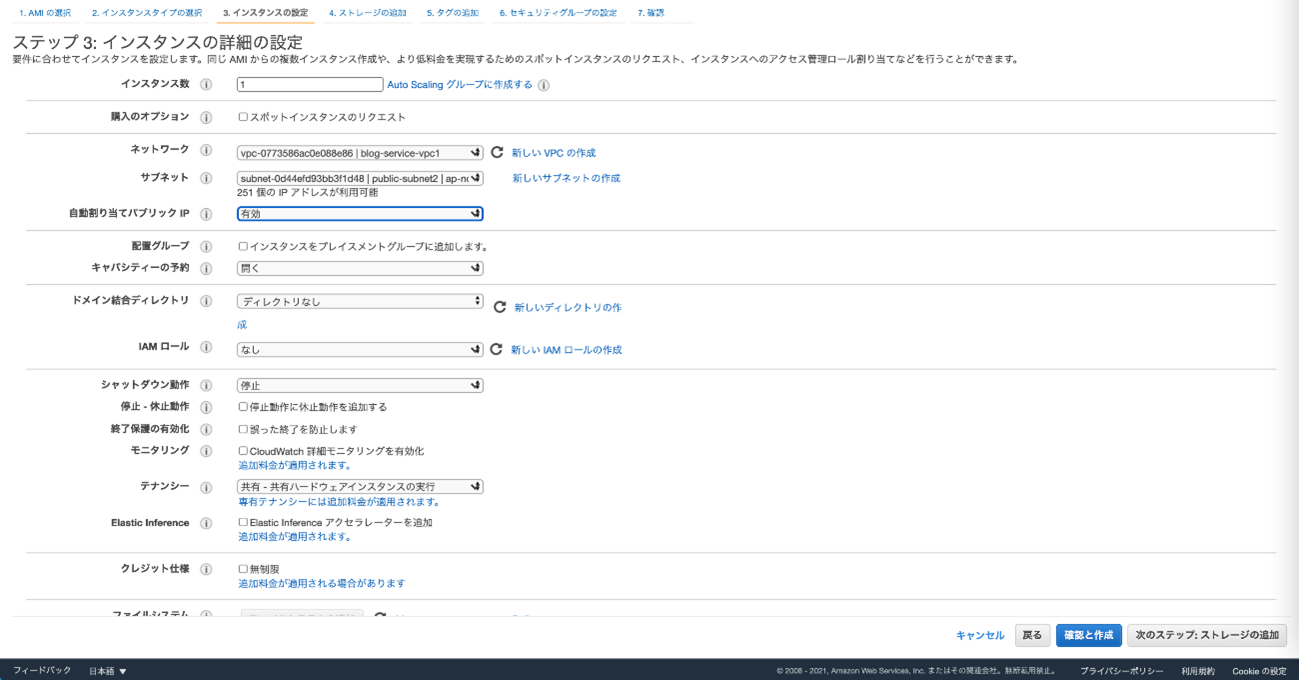Image resolution: width=1299 pixels, height=680 pixels.
Task: Refresh the VPC network list
Action: click(496, 153)
